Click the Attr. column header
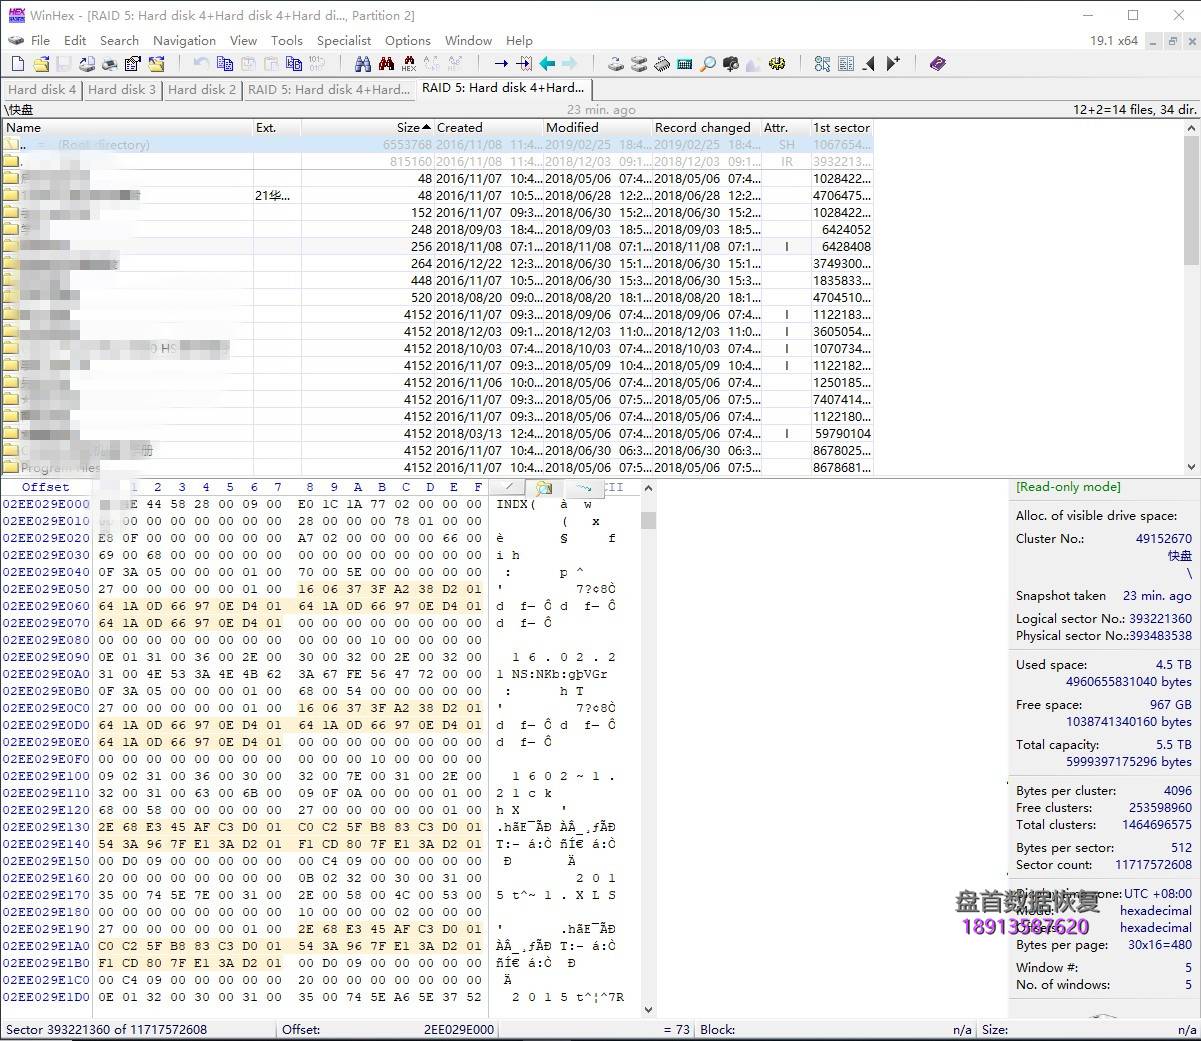The height and width of the screenshot is (1041, 1201). pyautogui.click(x=785, y=128)
